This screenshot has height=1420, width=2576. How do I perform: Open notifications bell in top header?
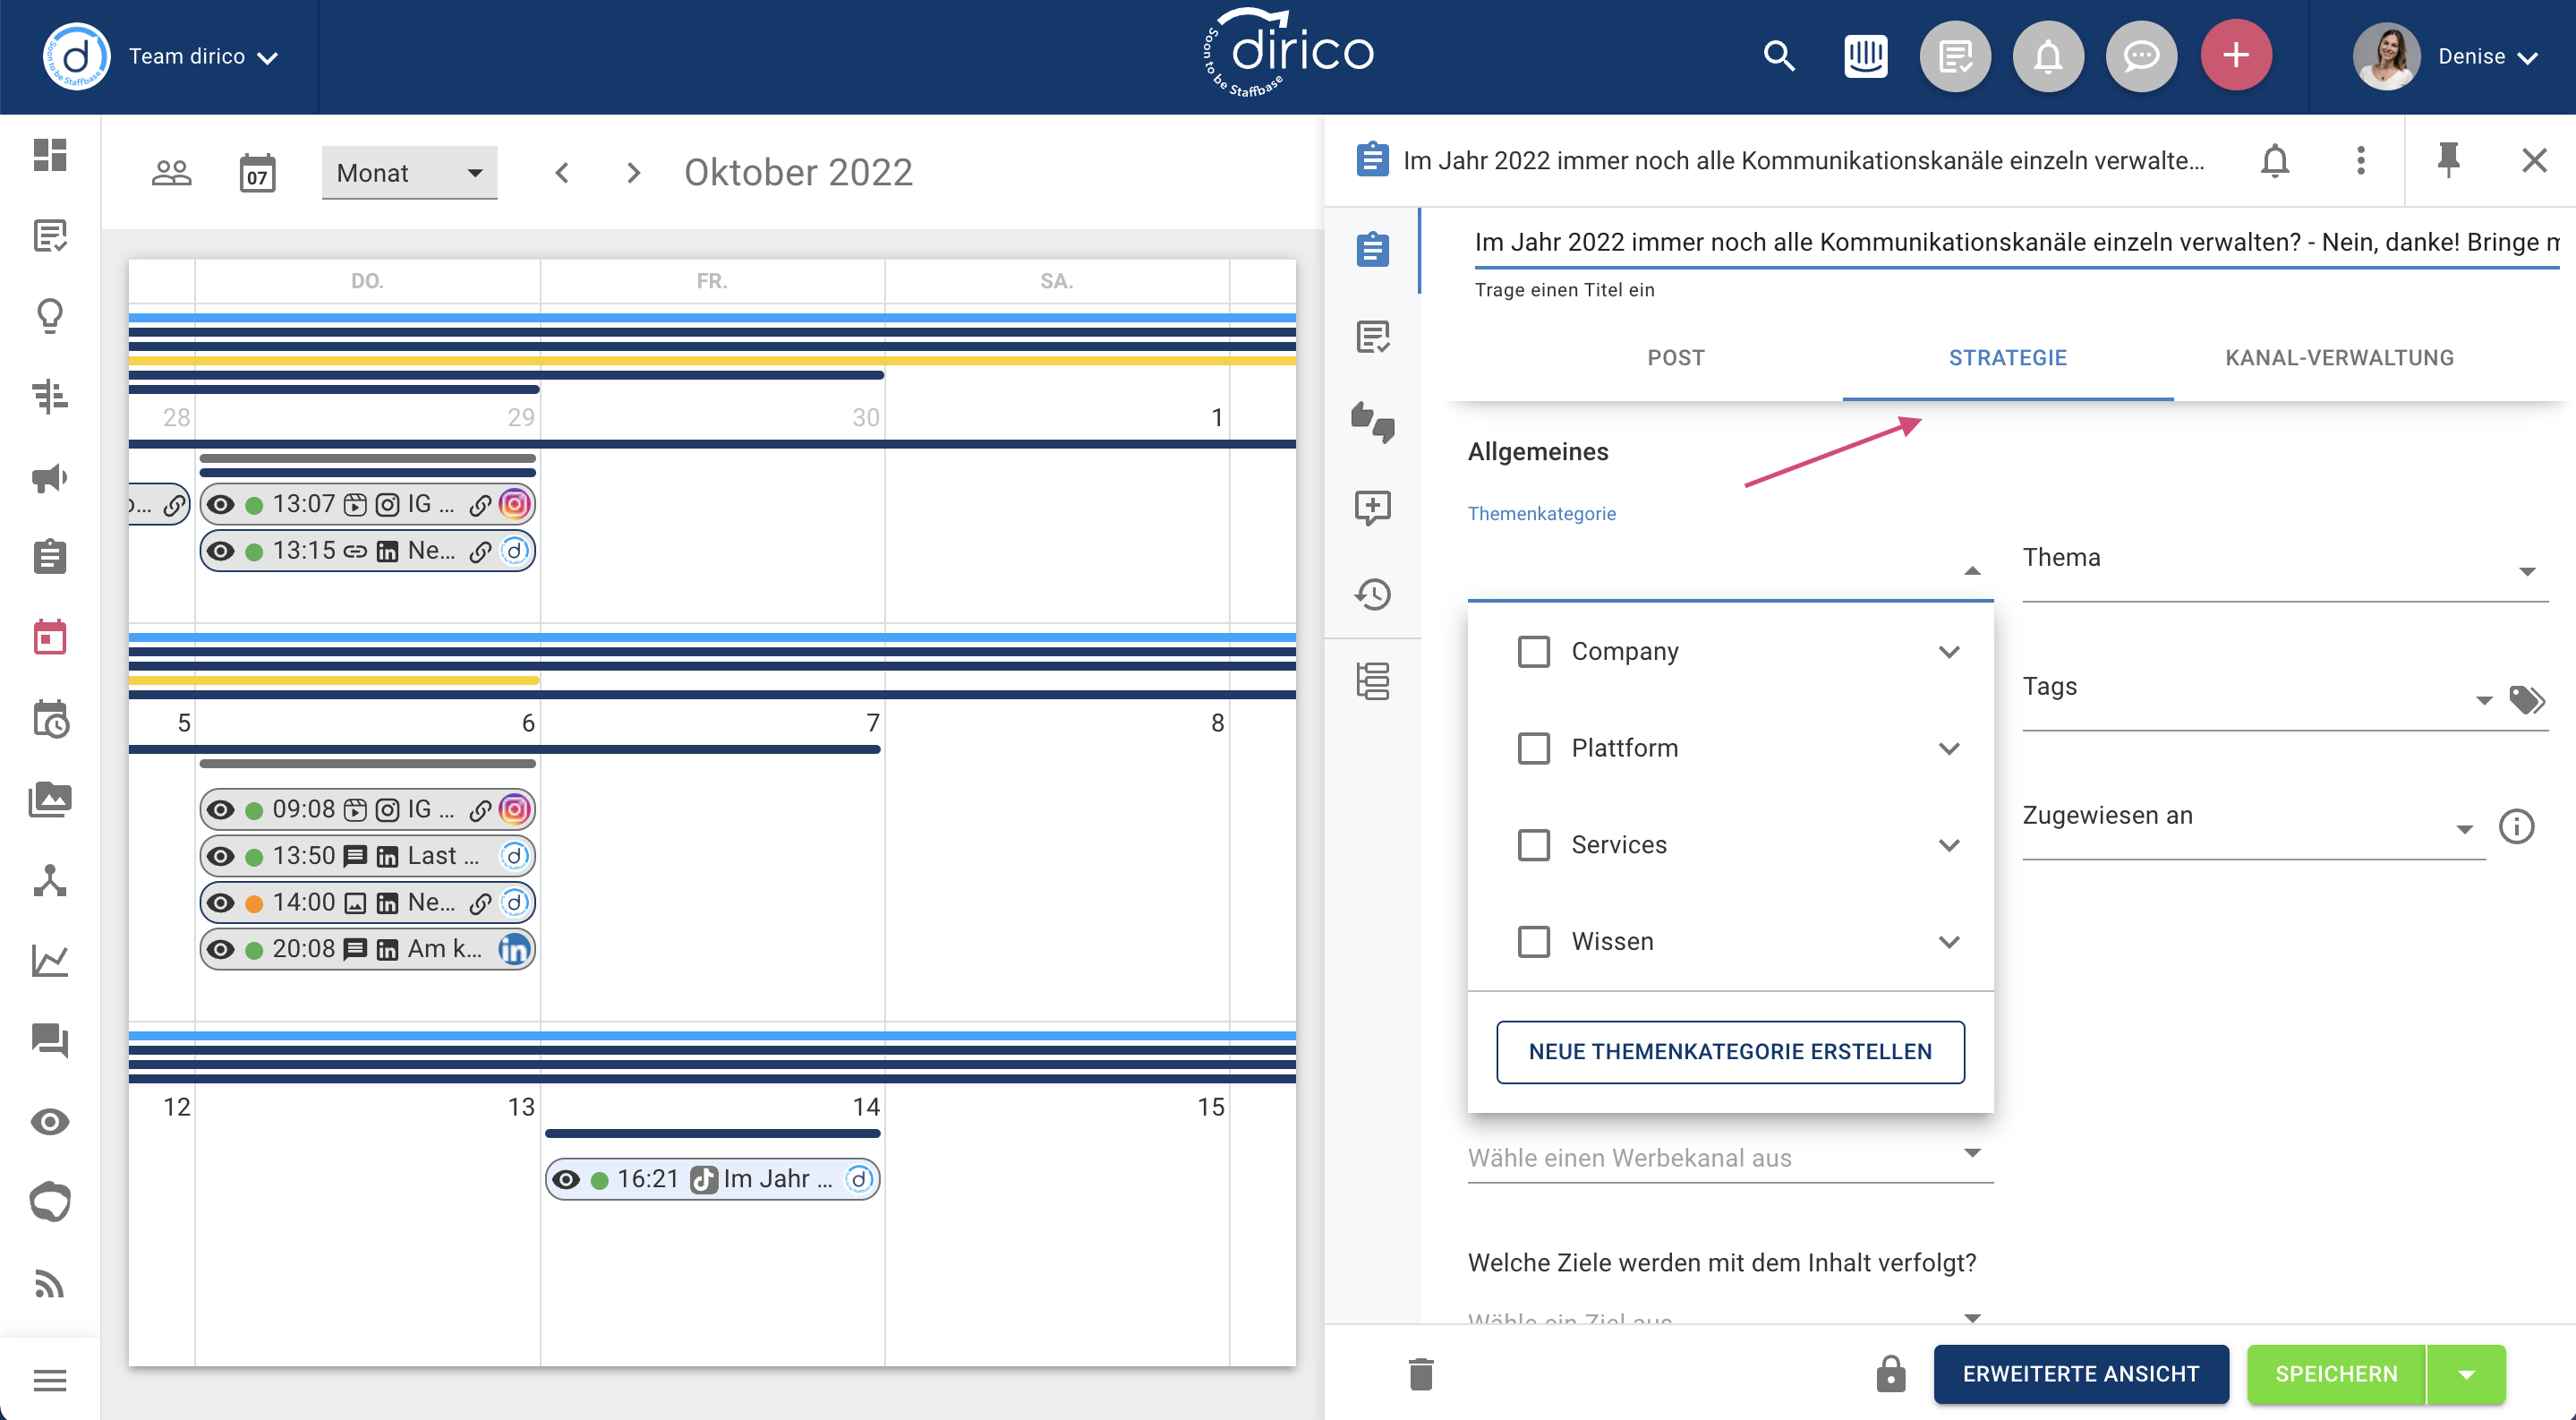(x=2048, y=56)
